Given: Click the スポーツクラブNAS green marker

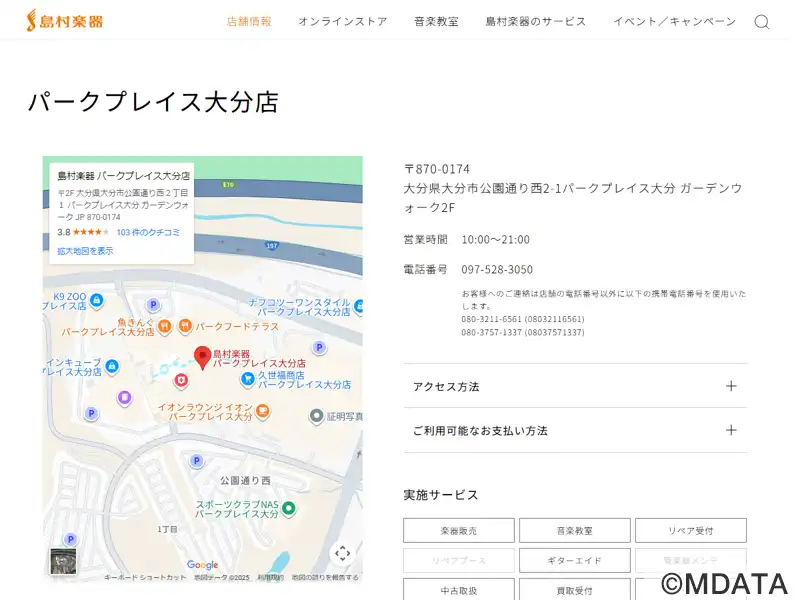Looking at the screenshot, I should 289,509.
